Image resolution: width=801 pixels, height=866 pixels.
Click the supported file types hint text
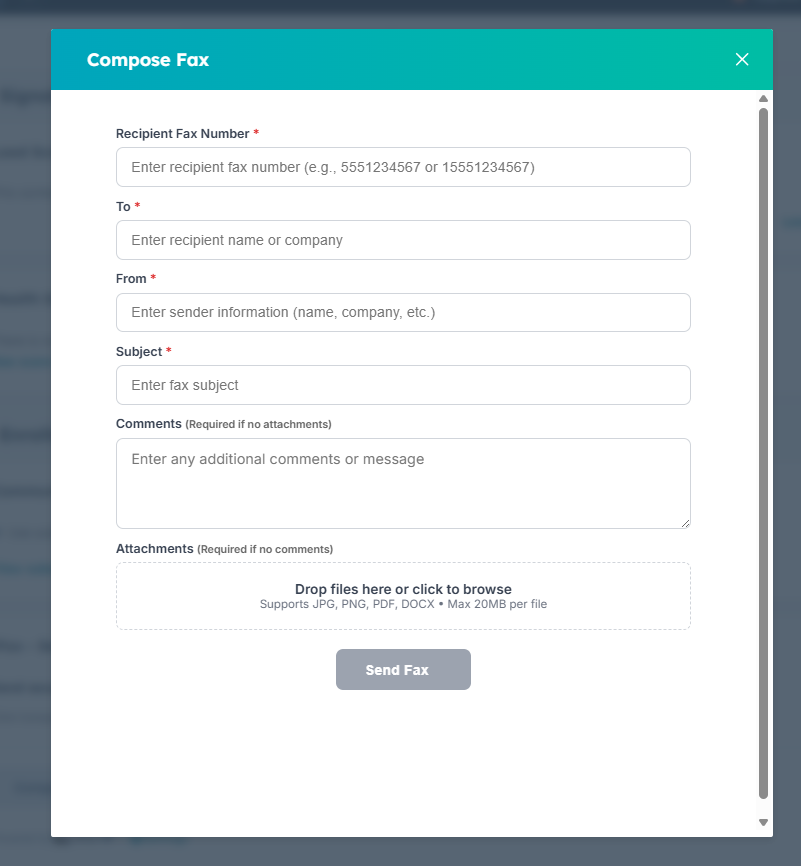click(x=403, y=605)
